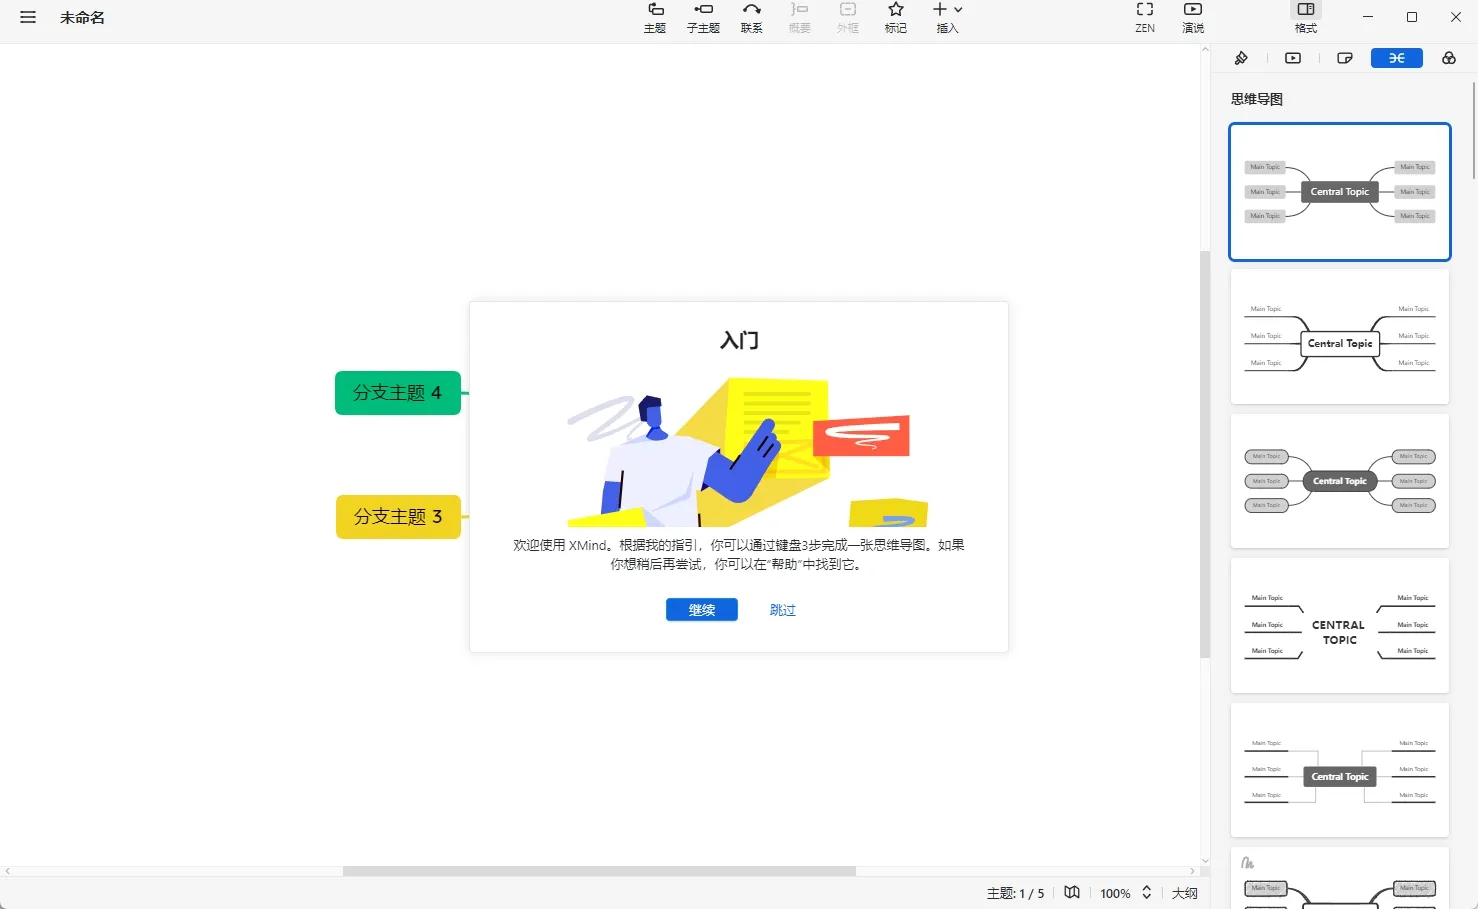Adjust zoom using the percentage stepper arrows

point(1146,892)
